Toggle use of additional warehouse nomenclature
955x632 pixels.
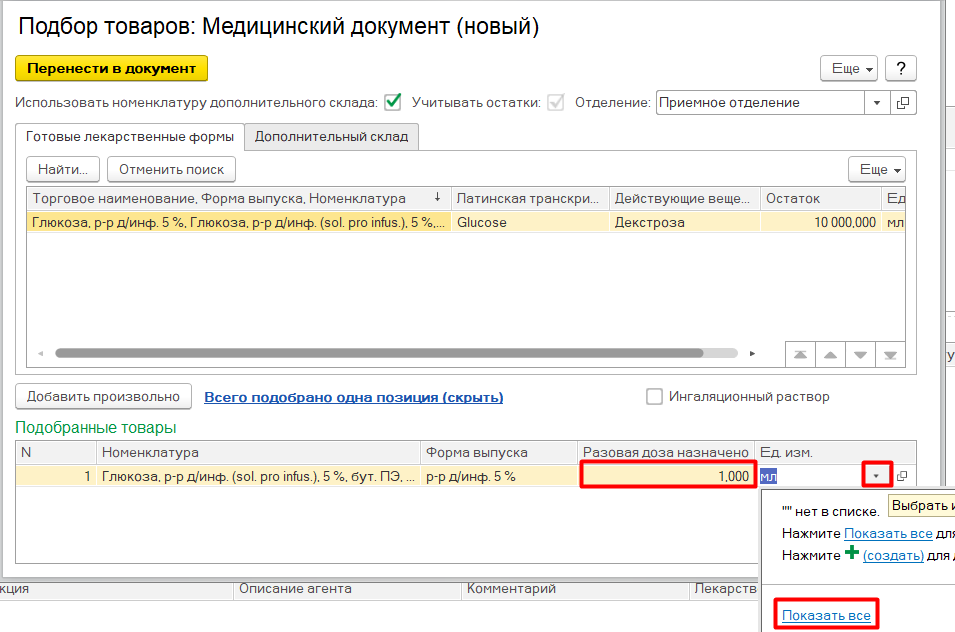(x=393, y=102)
